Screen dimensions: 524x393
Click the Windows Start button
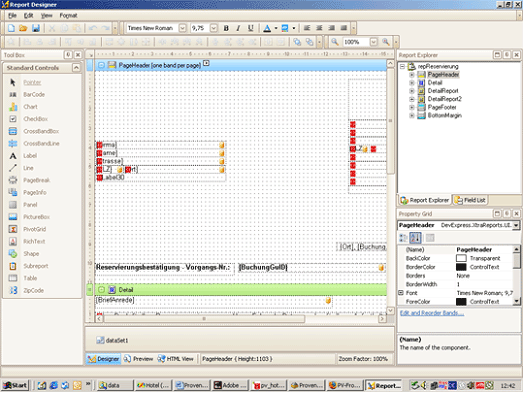(15, 385)
